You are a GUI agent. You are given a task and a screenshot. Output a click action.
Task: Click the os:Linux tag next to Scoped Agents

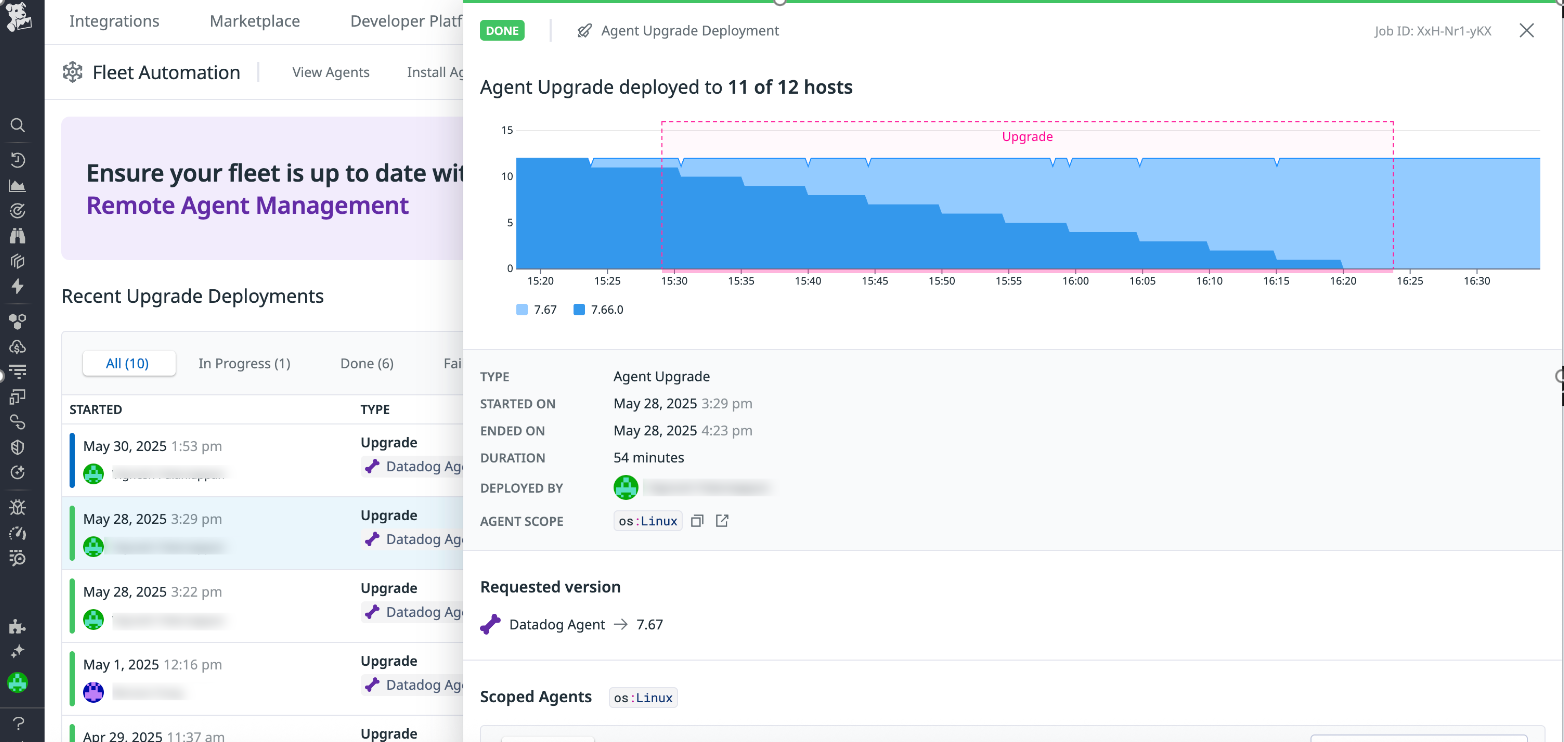643,697
